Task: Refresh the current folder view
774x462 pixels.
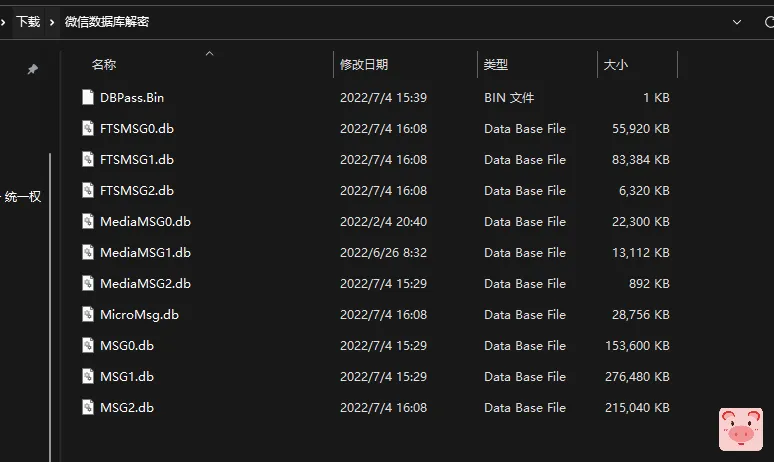Action: pos(766,21)
